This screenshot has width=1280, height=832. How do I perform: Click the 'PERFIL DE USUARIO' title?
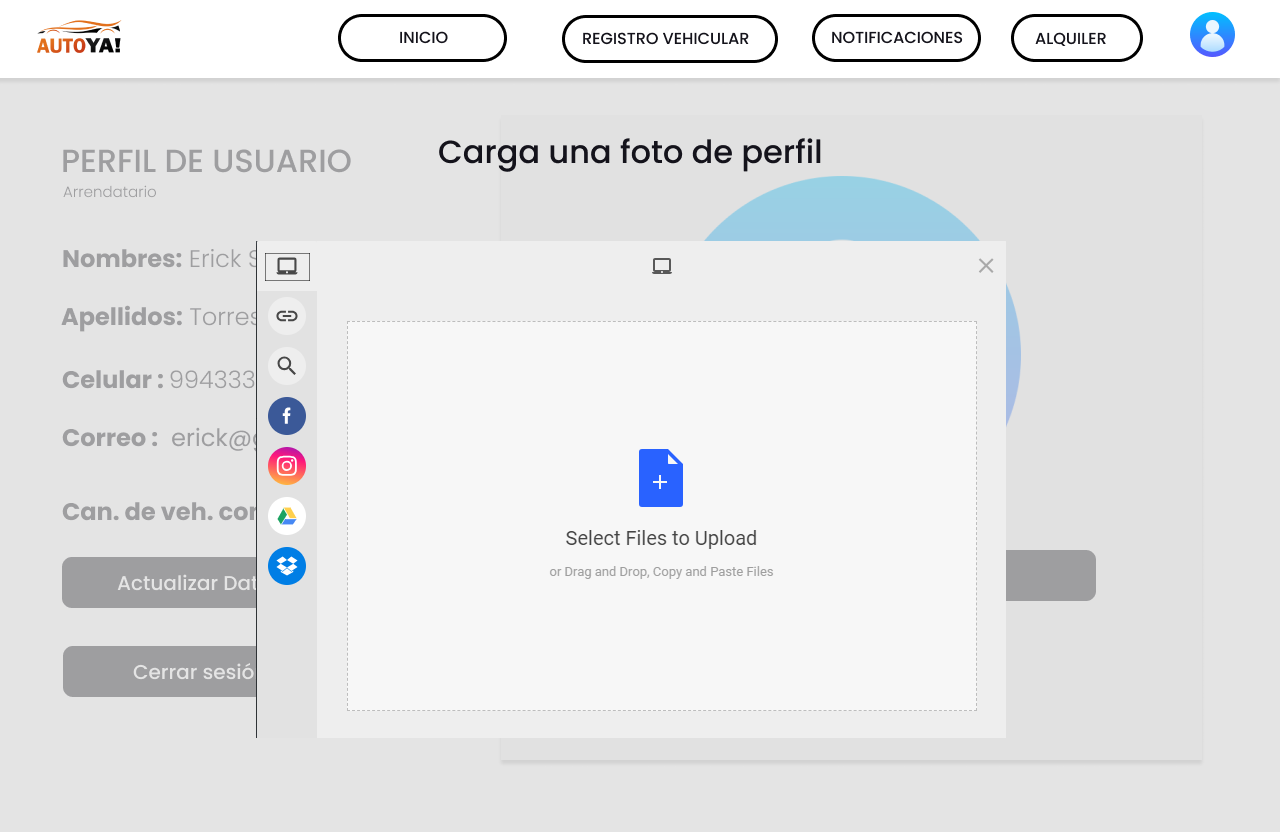207,161
